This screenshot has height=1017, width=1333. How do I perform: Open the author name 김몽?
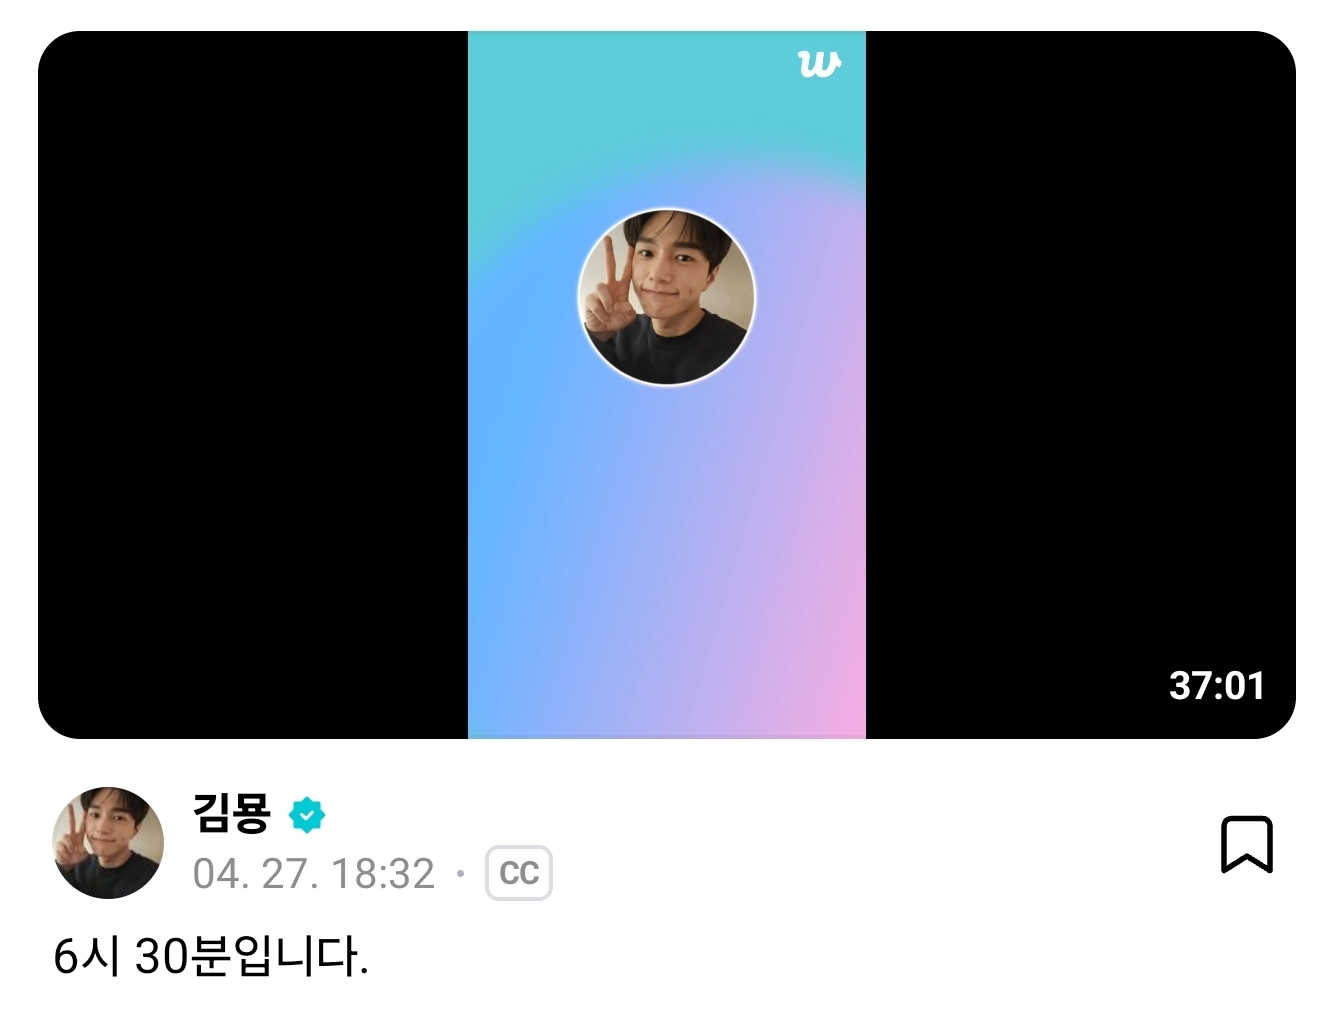(232, 814)
